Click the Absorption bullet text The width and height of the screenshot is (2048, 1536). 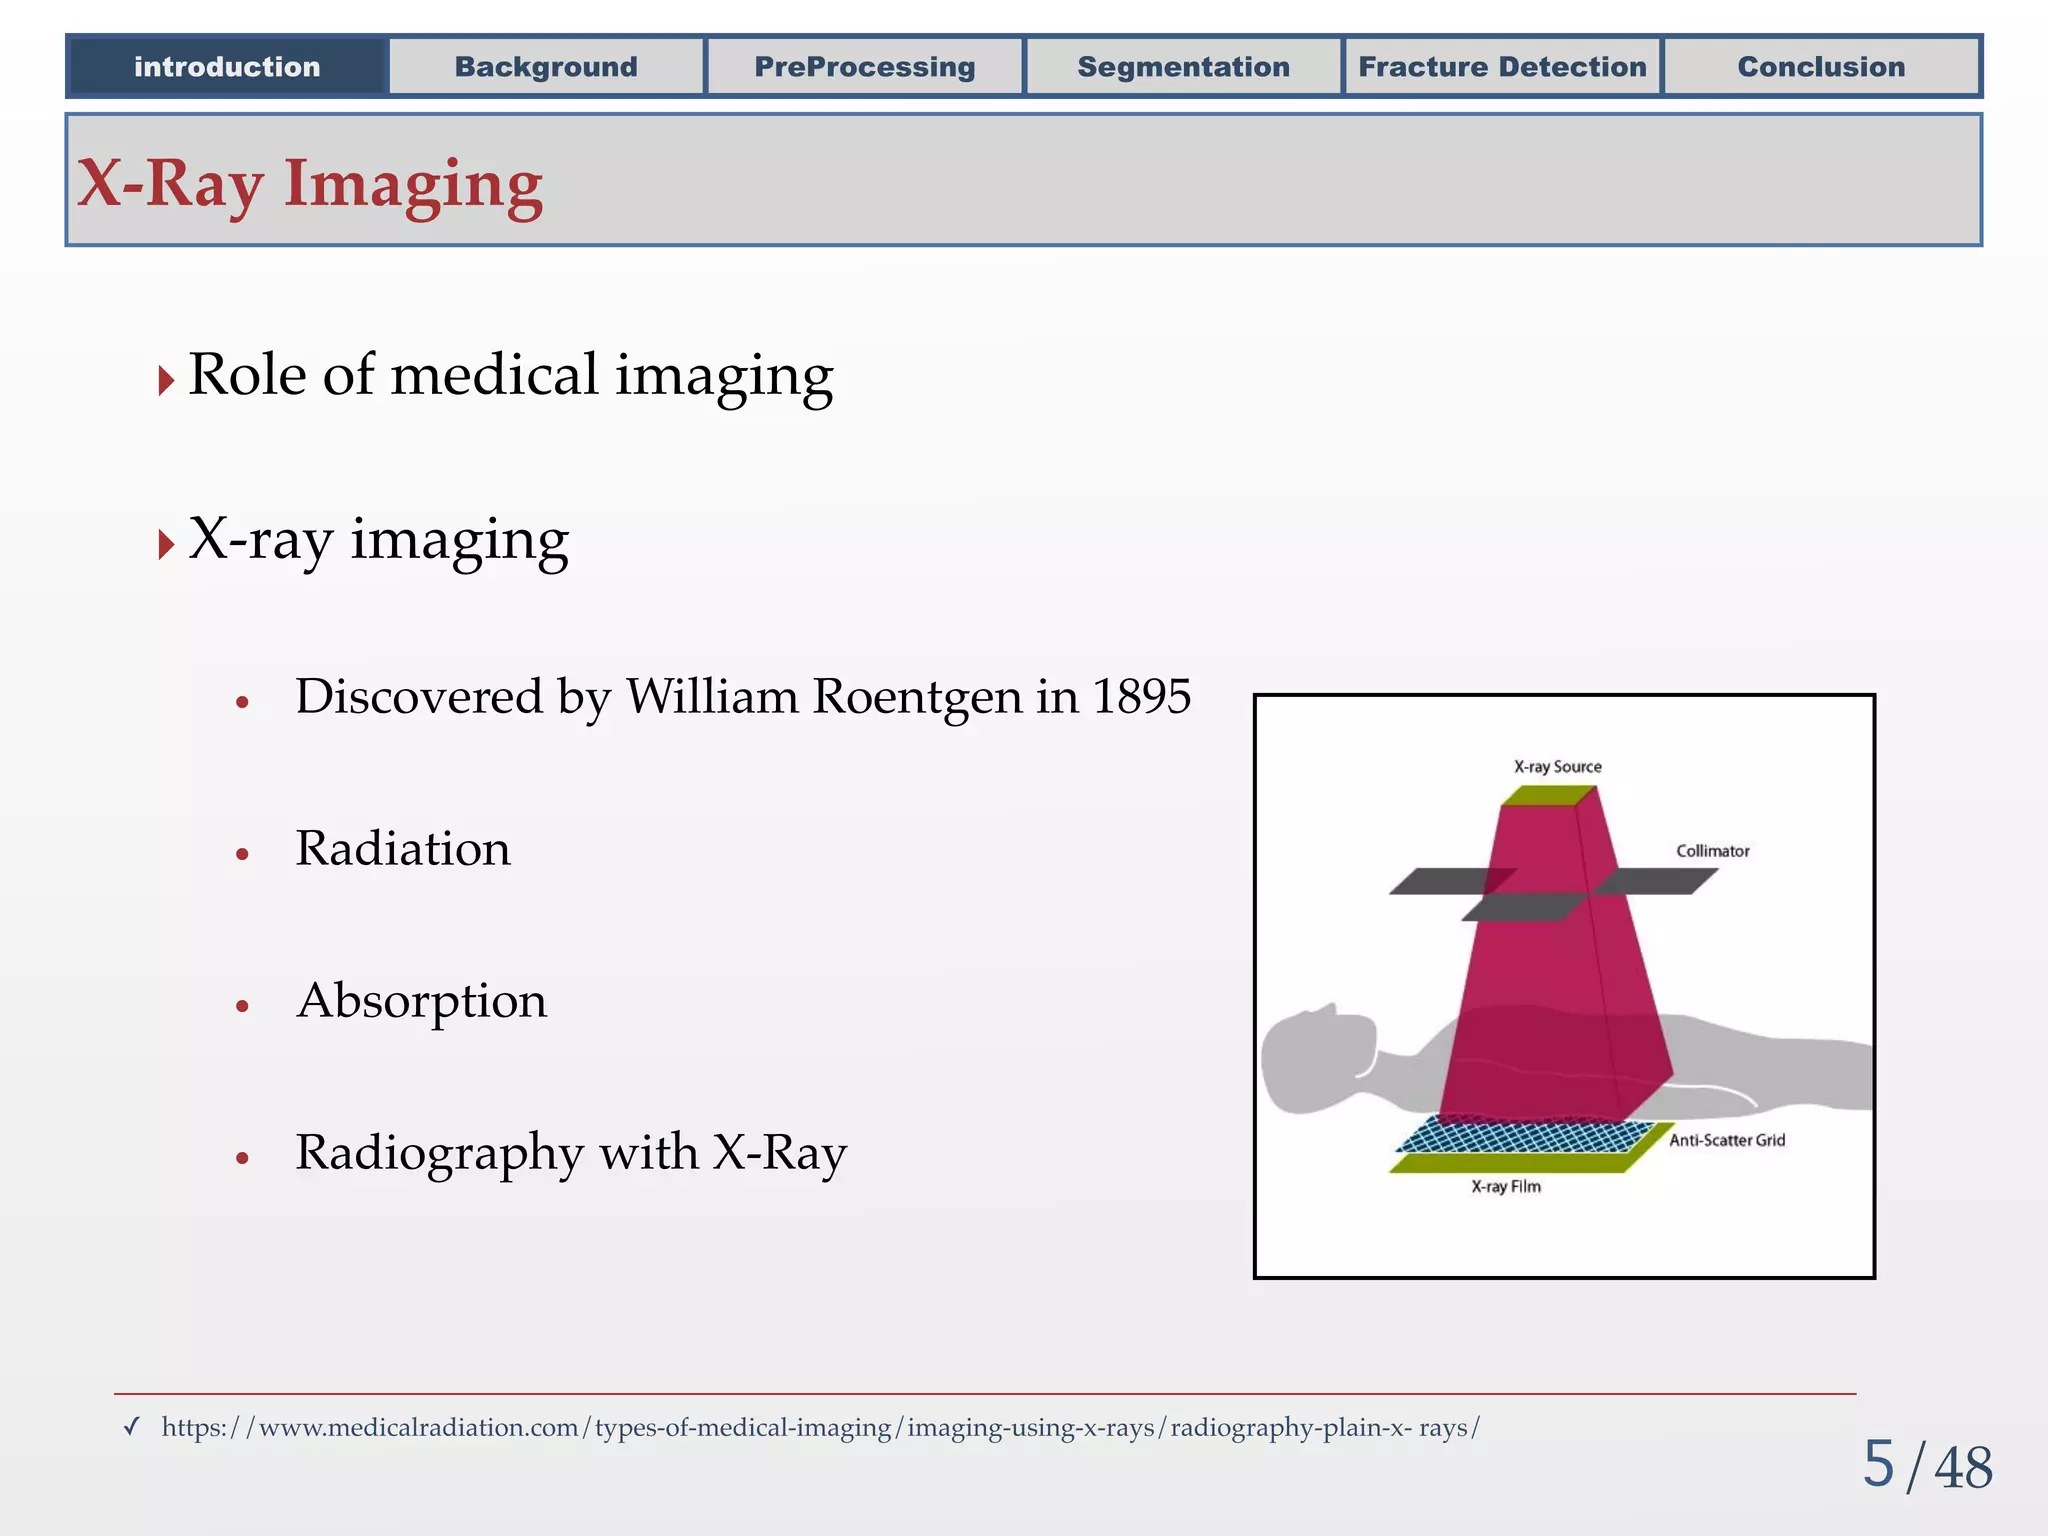422,1000
